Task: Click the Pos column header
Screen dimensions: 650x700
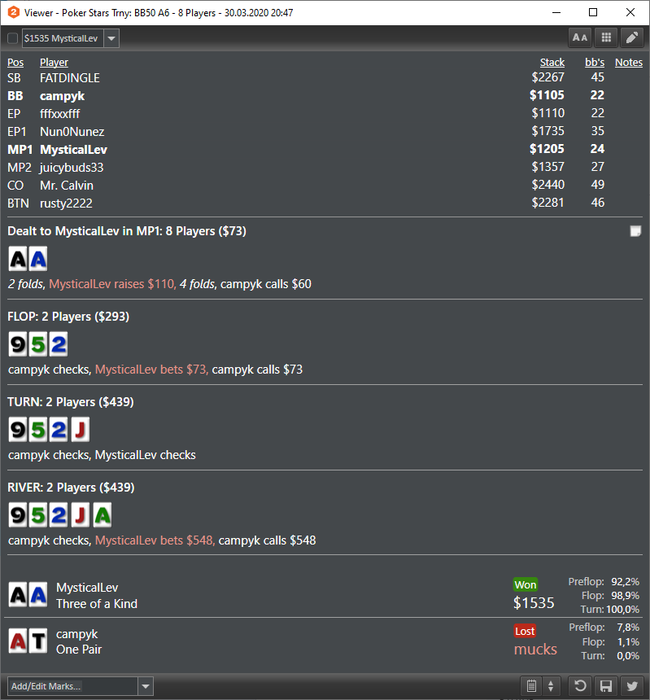Action: click(x=15, y=62)
